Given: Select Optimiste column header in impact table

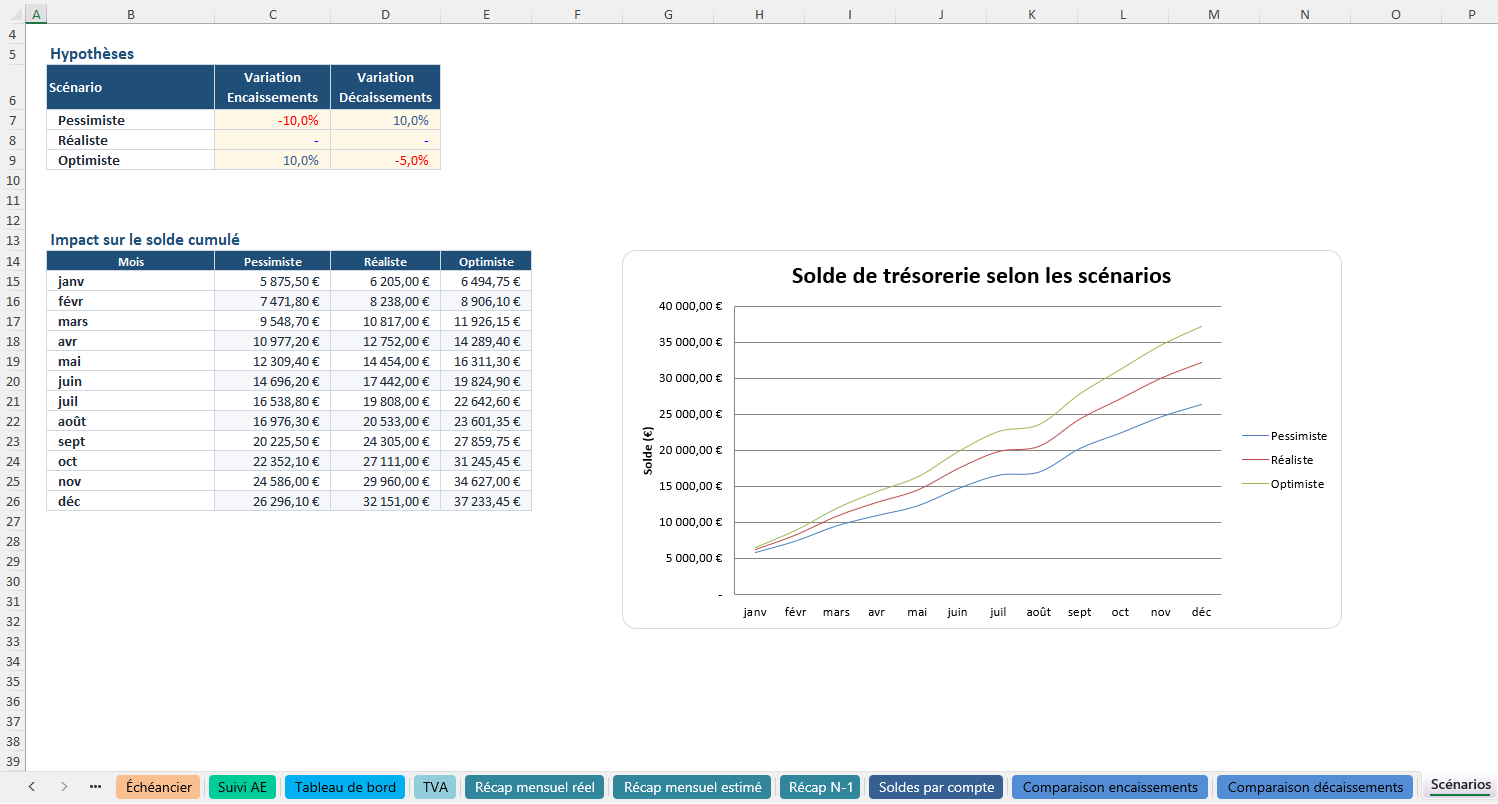Looking at the screenshot, I should click(486, 261).
